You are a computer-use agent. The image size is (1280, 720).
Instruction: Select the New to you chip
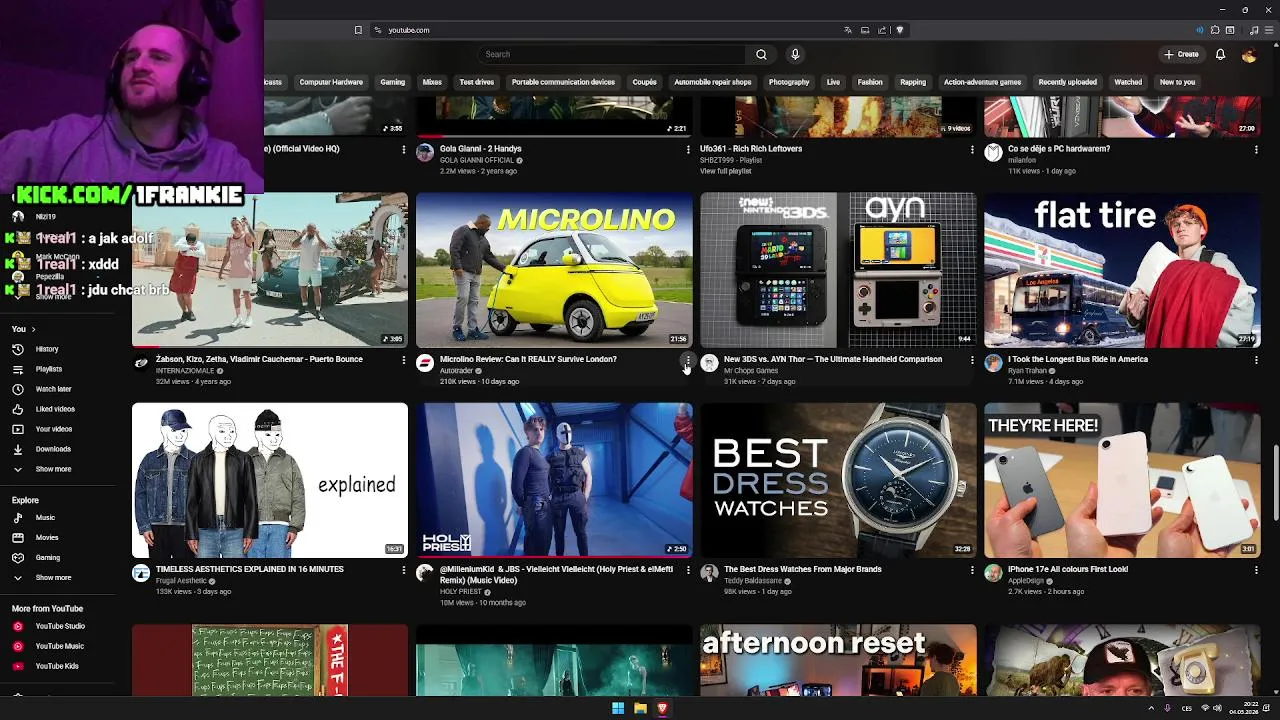[1177, 82]
